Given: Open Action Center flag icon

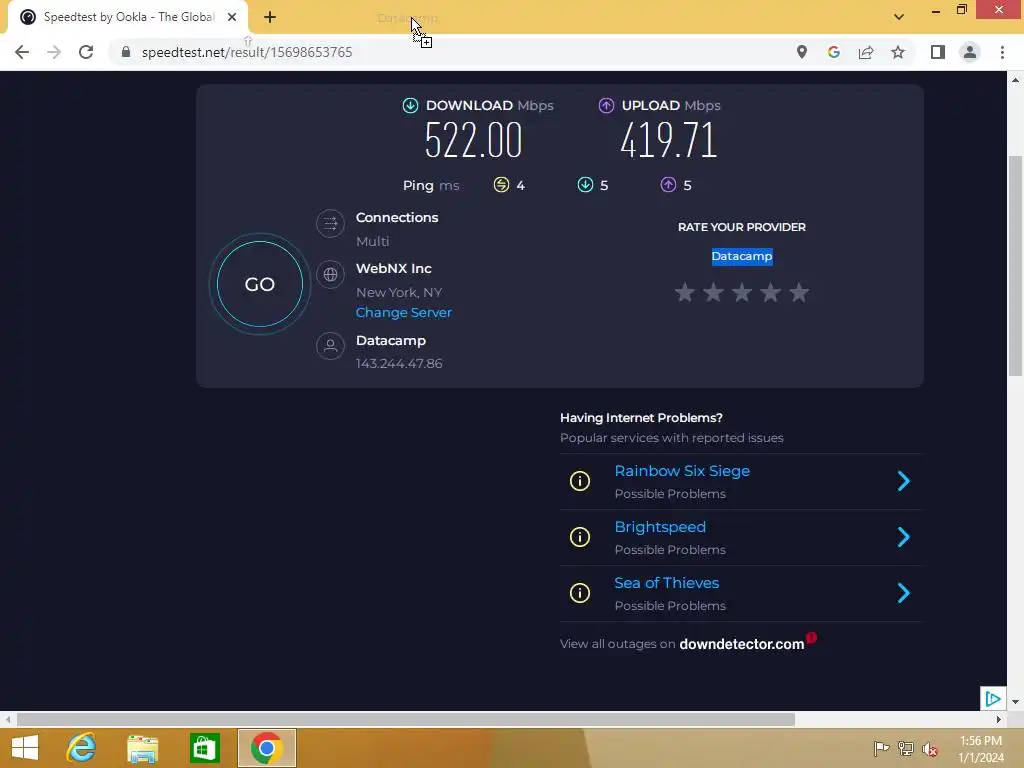Looking at the screenshot, I should (882, 748).
